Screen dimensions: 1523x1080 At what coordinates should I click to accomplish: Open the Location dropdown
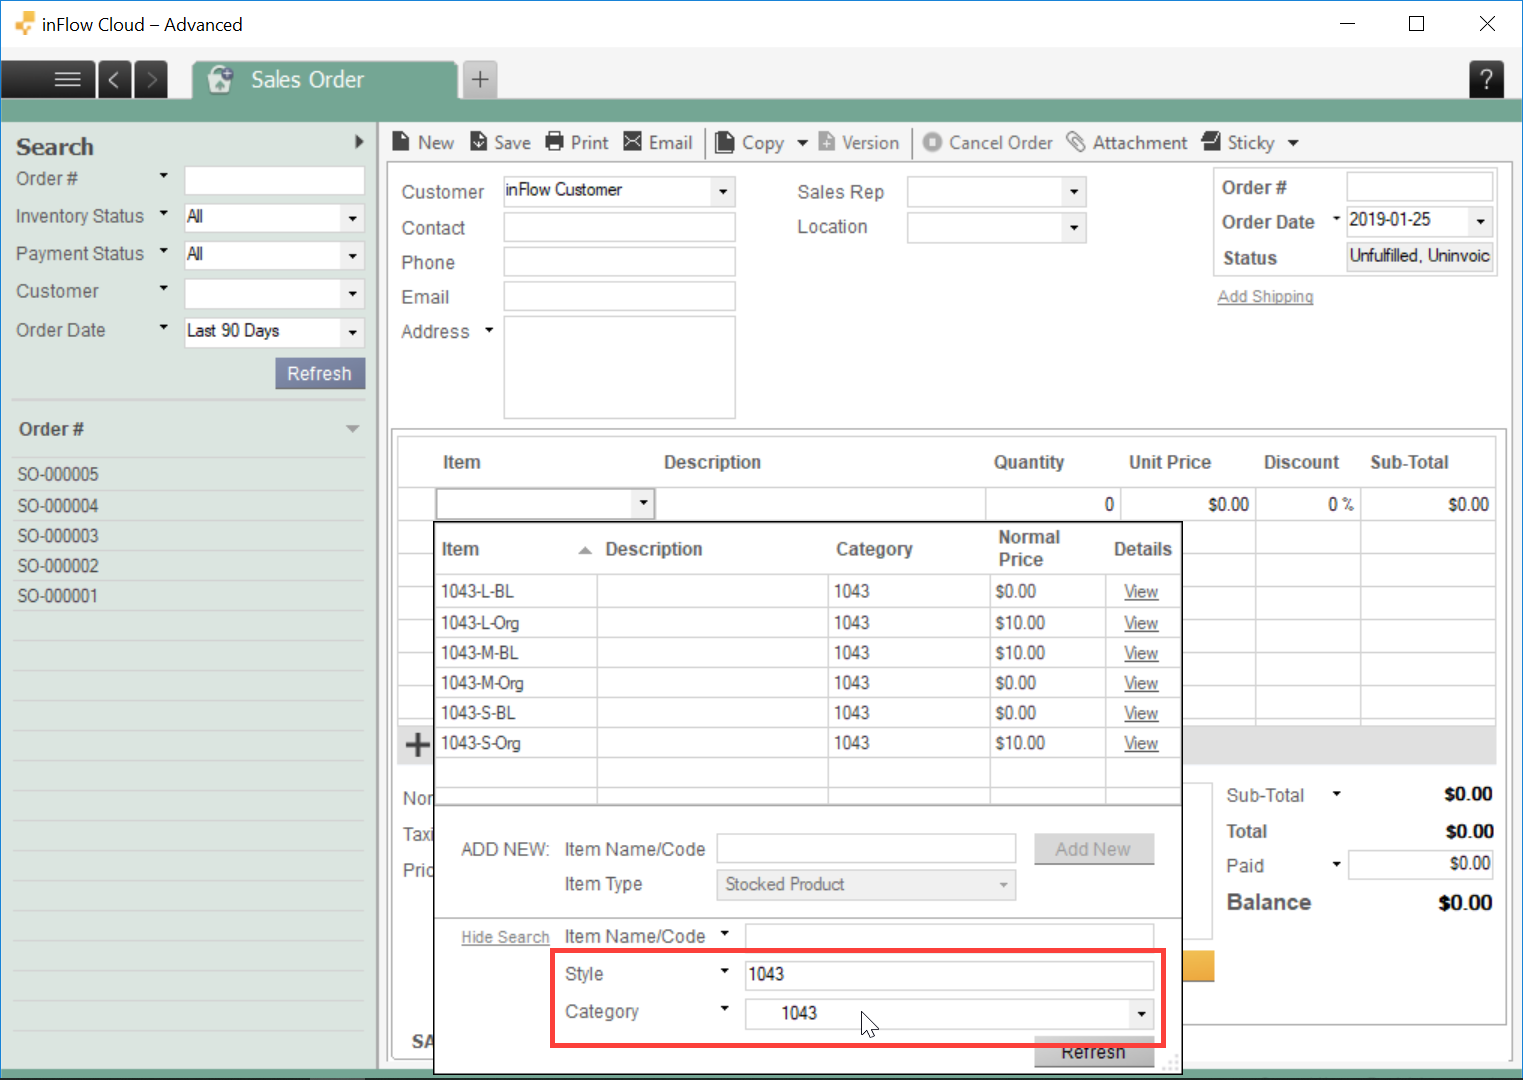pos(1074,228)
